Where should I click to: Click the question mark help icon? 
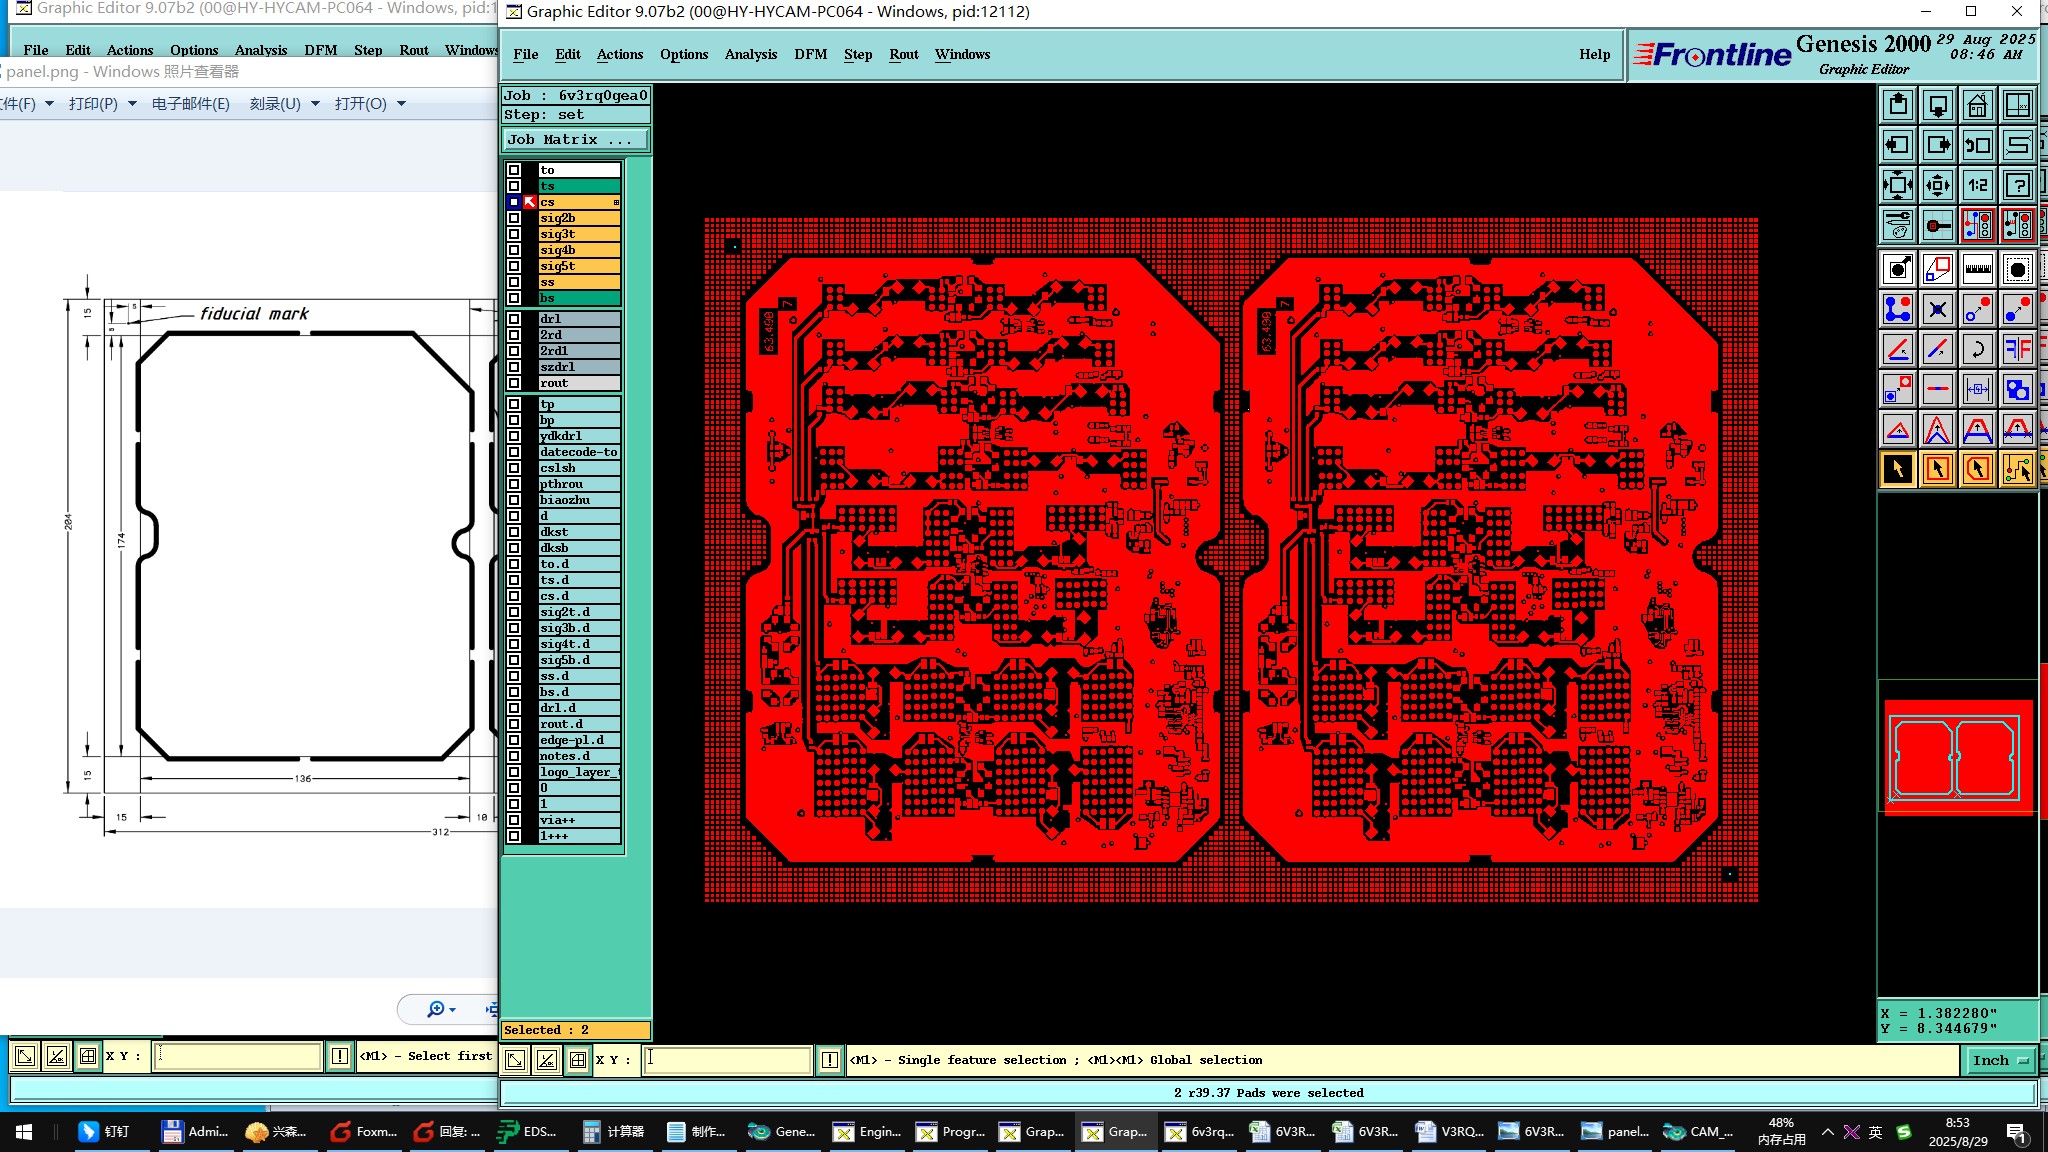2017,185
